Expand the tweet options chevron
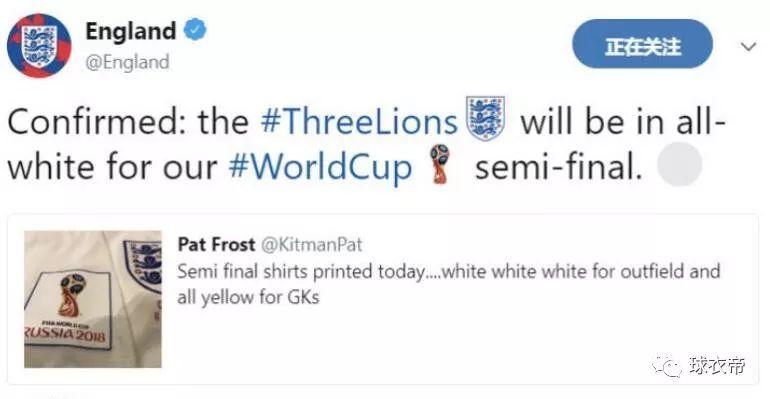This screenshot has width=770, height=399. tap(748, 47)
